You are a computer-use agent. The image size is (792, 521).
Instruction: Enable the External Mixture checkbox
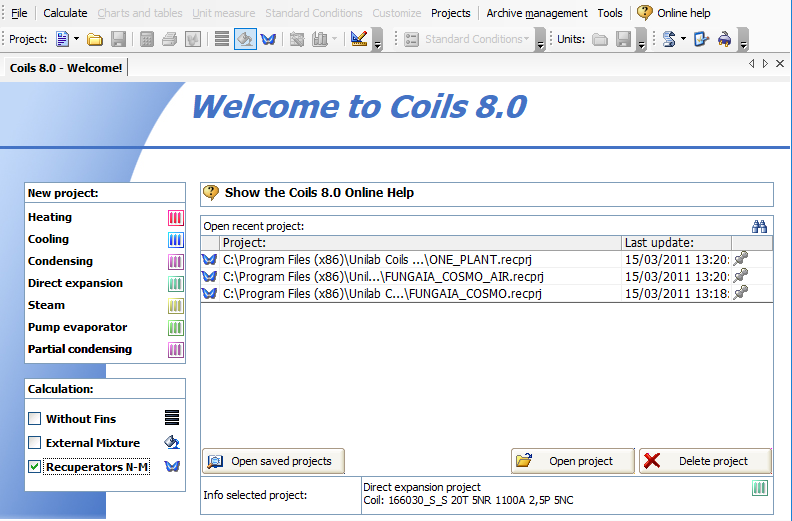(34, 443)
